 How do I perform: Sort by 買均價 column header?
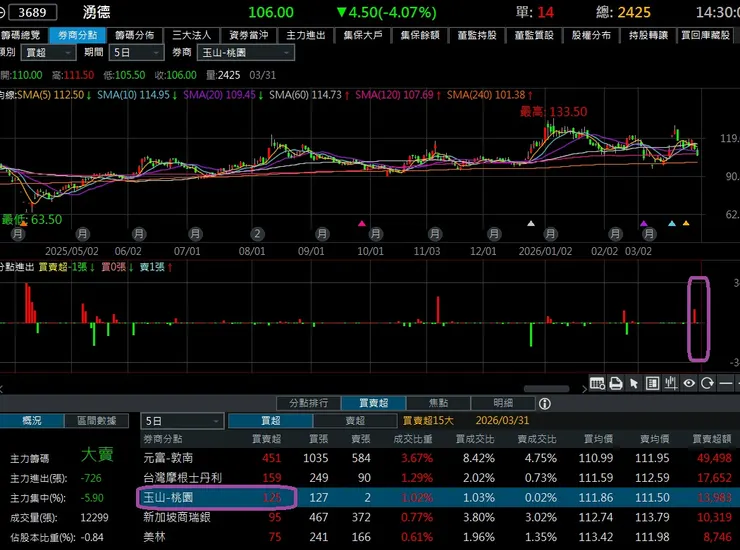pos(598,439)
